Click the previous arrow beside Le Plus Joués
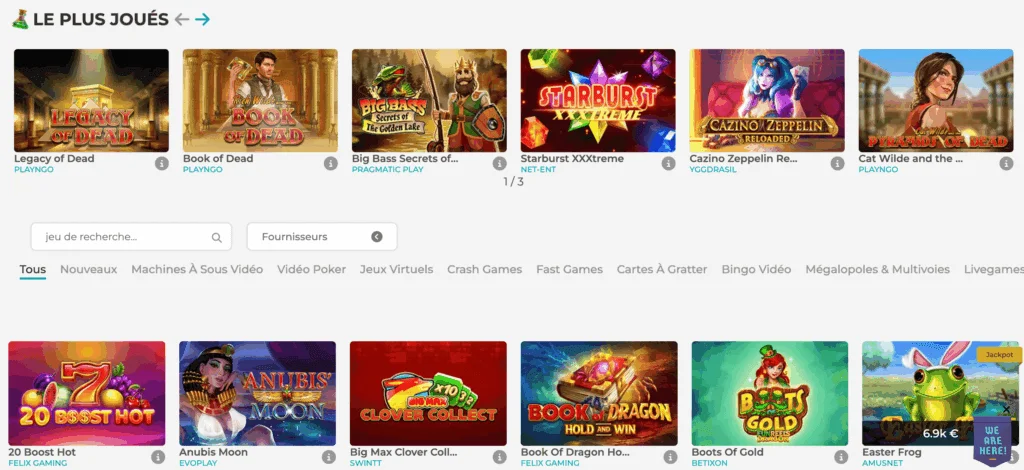 [x=181, y=19]
